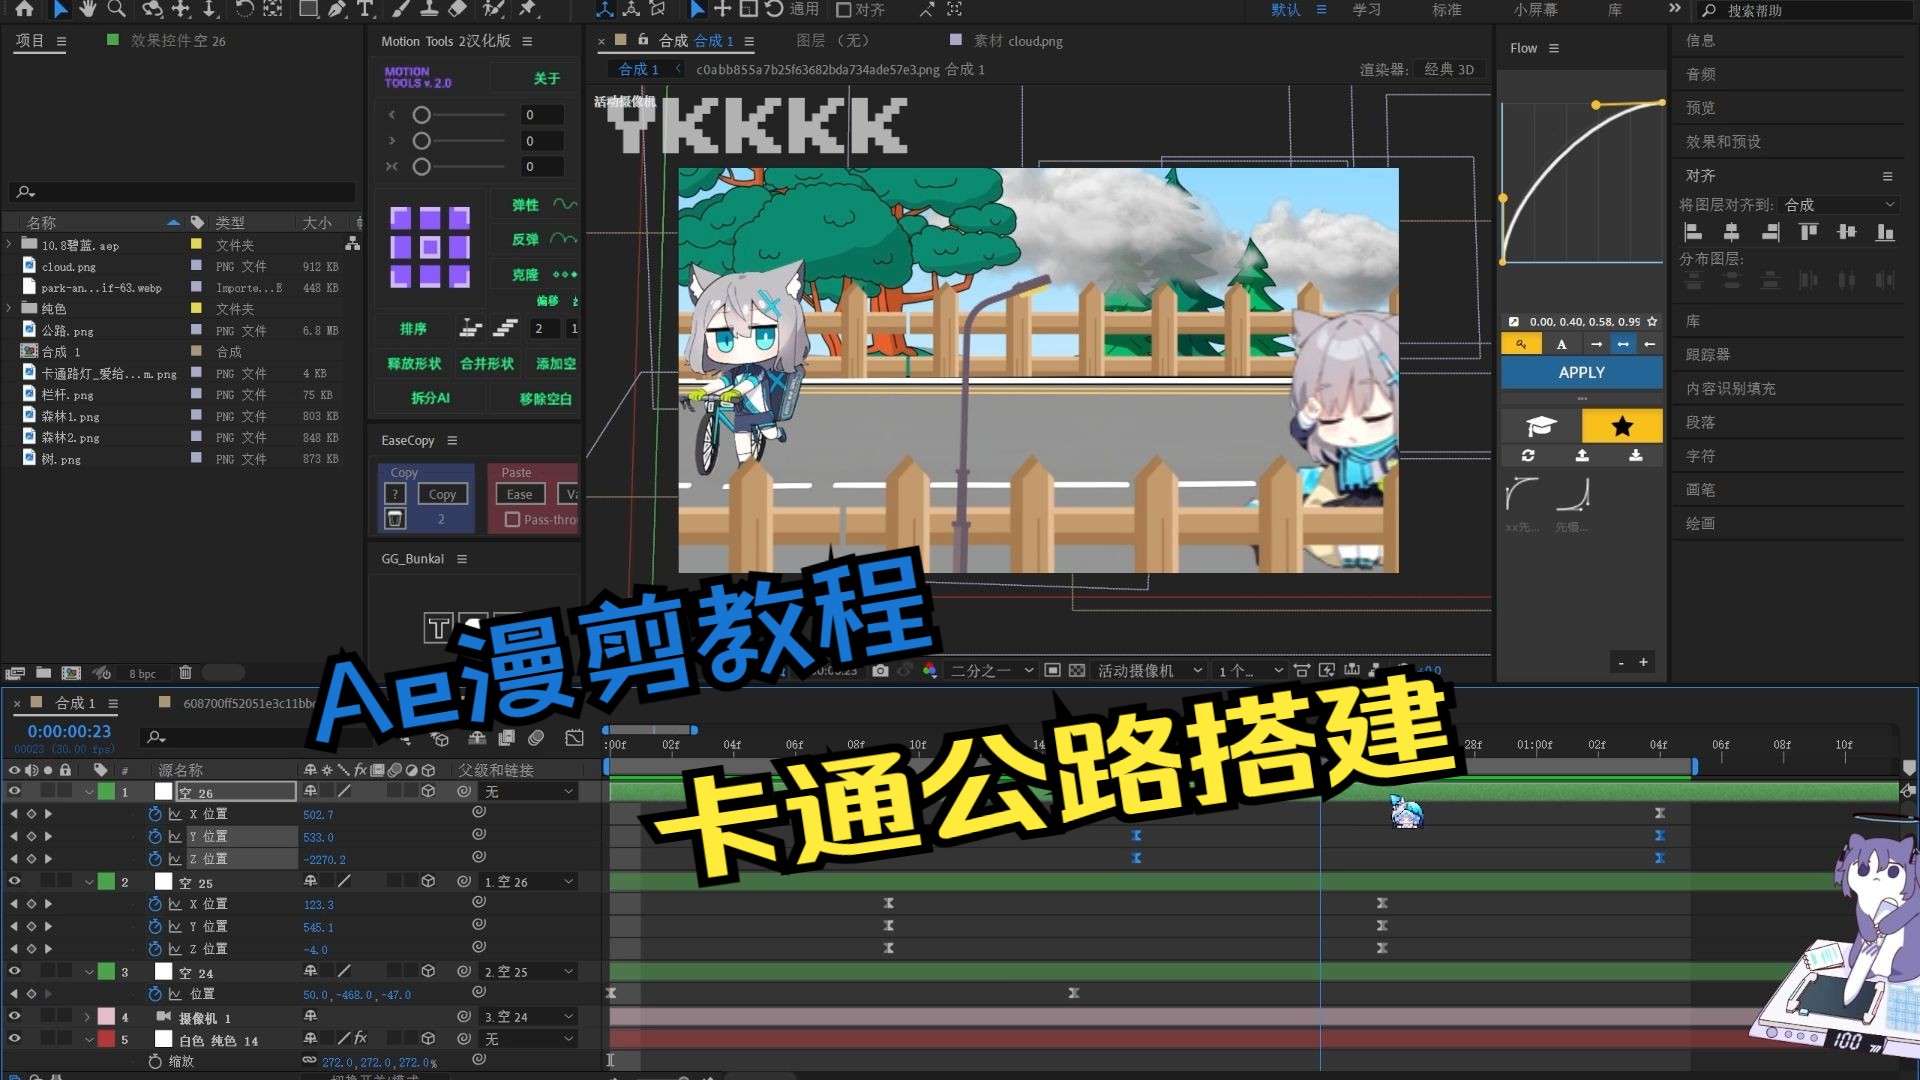Select the EaseCopy Copy button icon
Screen dimensions: 1920x1080
click(442, 493)
